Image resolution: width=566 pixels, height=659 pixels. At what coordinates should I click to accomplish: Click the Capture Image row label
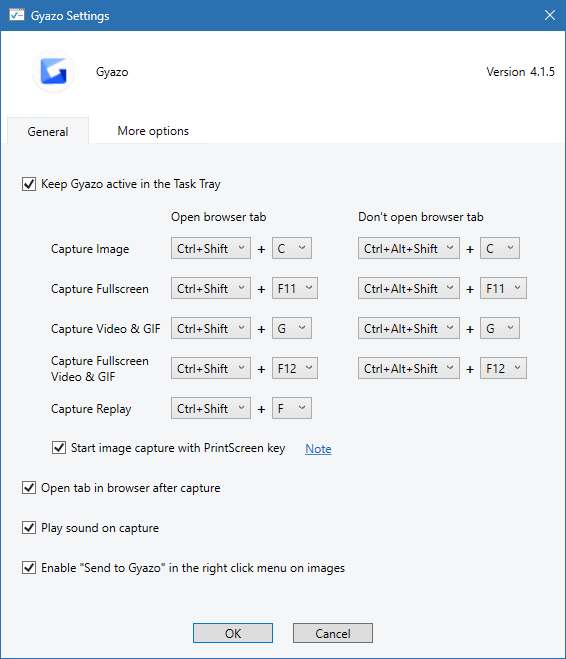click(x=90, y=249)
